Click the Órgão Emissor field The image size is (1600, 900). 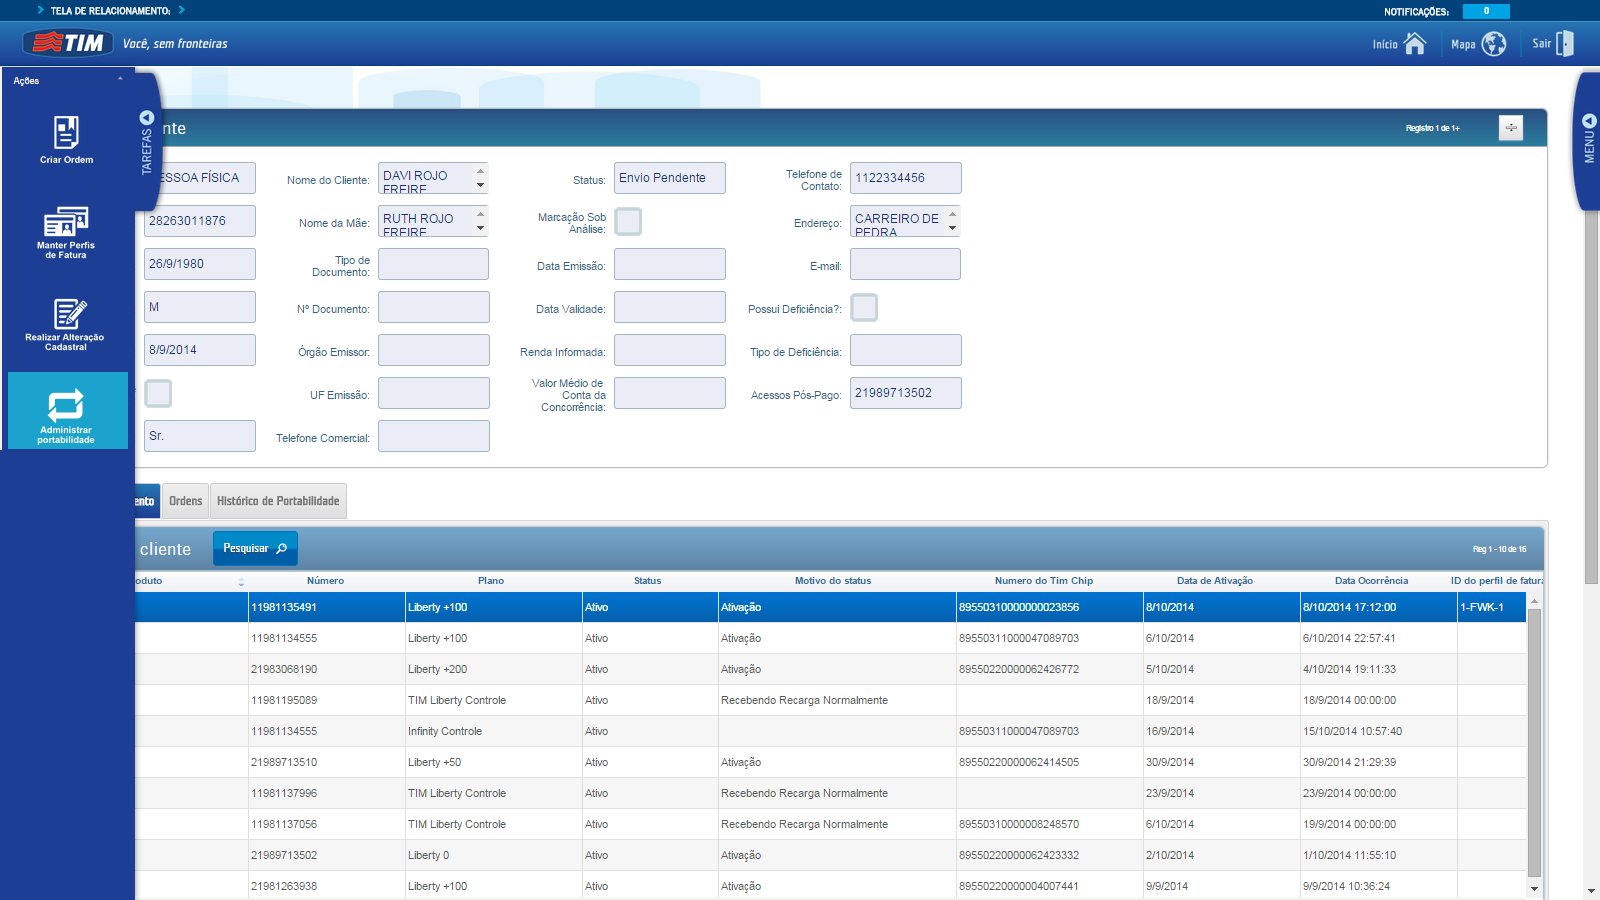[x=434, y=350]
